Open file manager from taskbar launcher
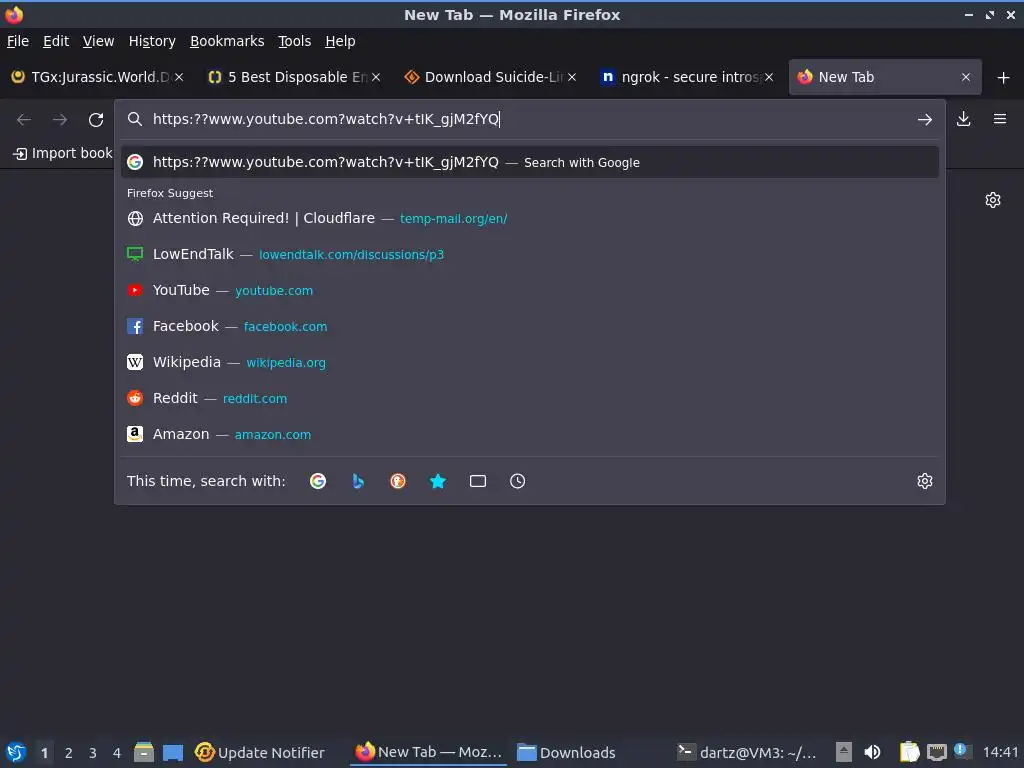Screen dimensions: 1024x768 [x=144, y=752]
